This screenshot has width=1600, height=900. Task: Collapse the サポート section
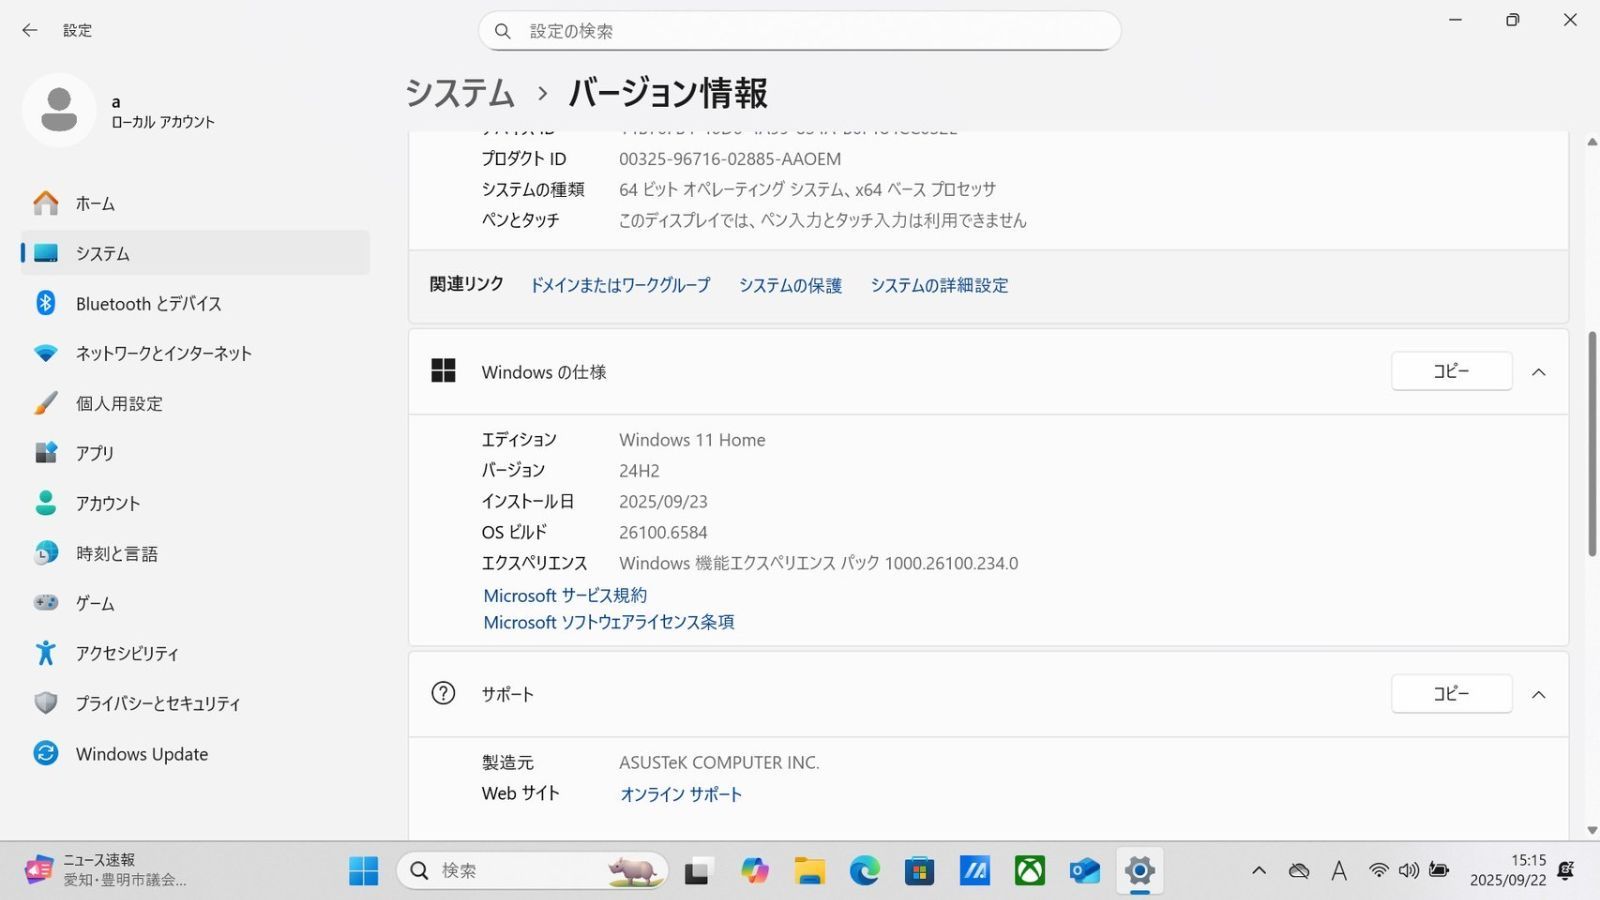(x=1538, y=694)
